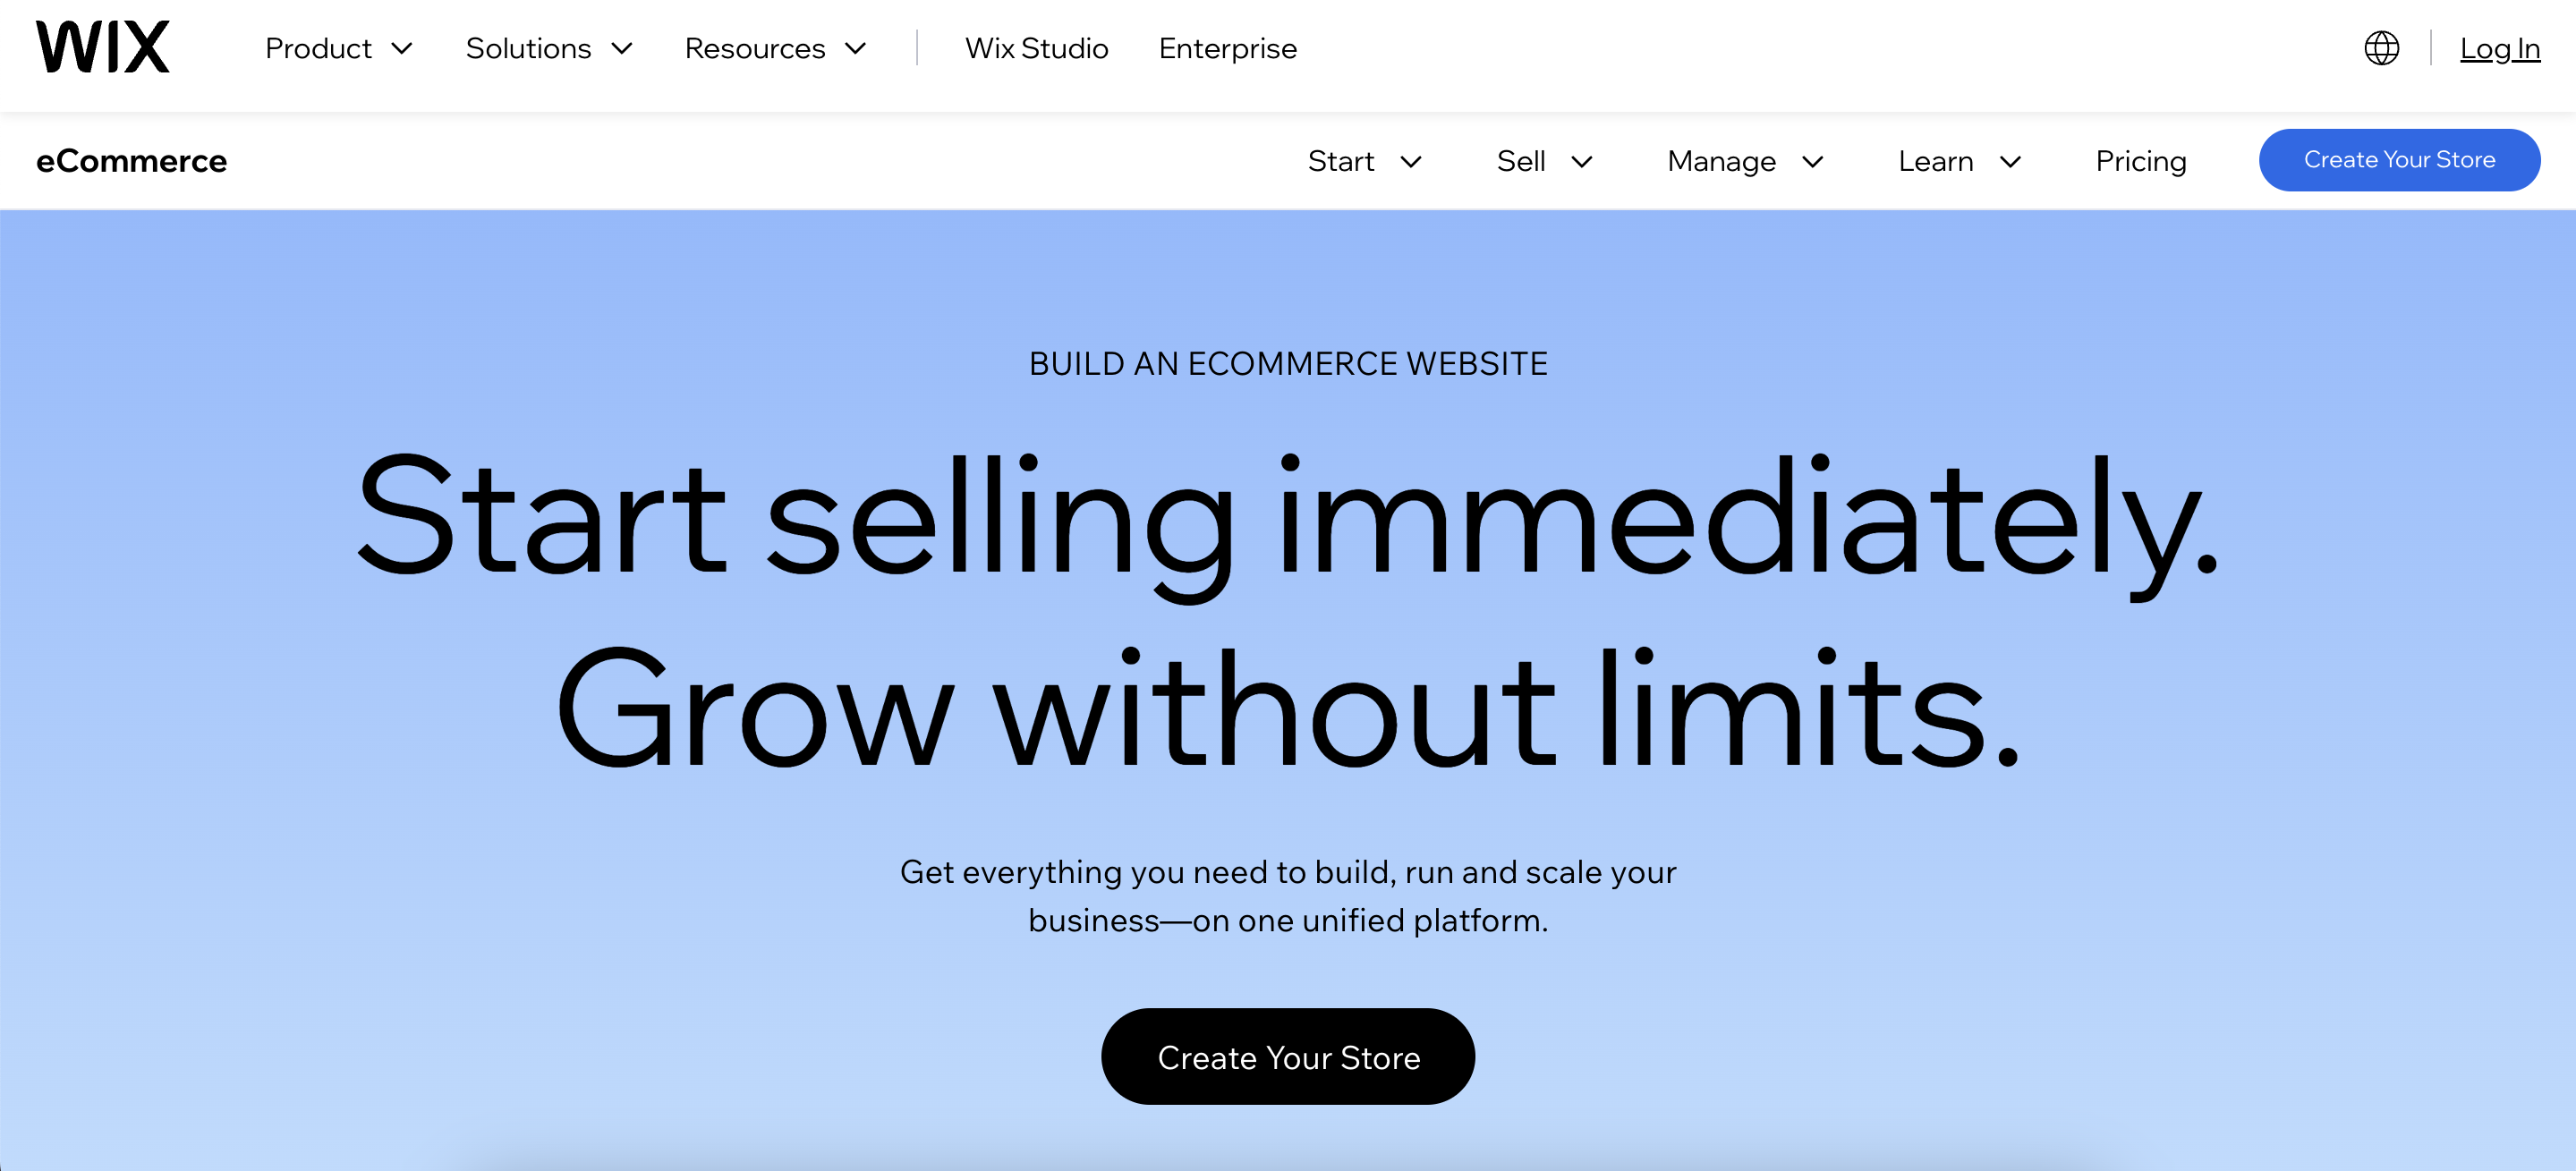The width and height of the screenshot is (2576, 1171).
Task: Select the eCommerce navigation label
Action: point(132,159)
